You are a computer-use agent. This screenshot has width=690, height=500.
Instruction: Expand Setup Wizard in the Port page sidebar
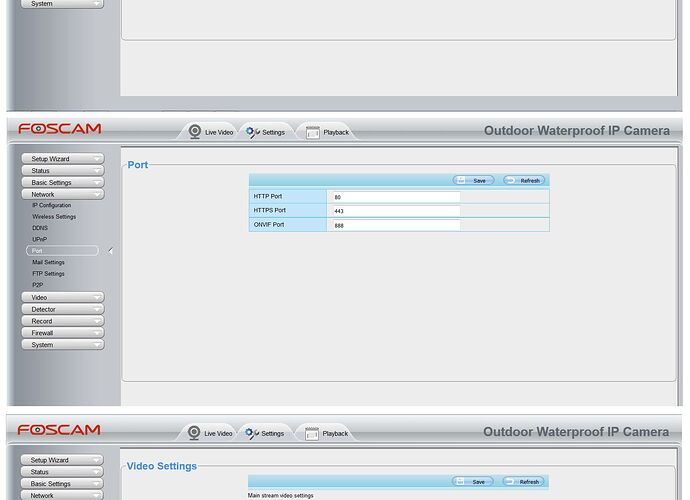click(62, 159)
